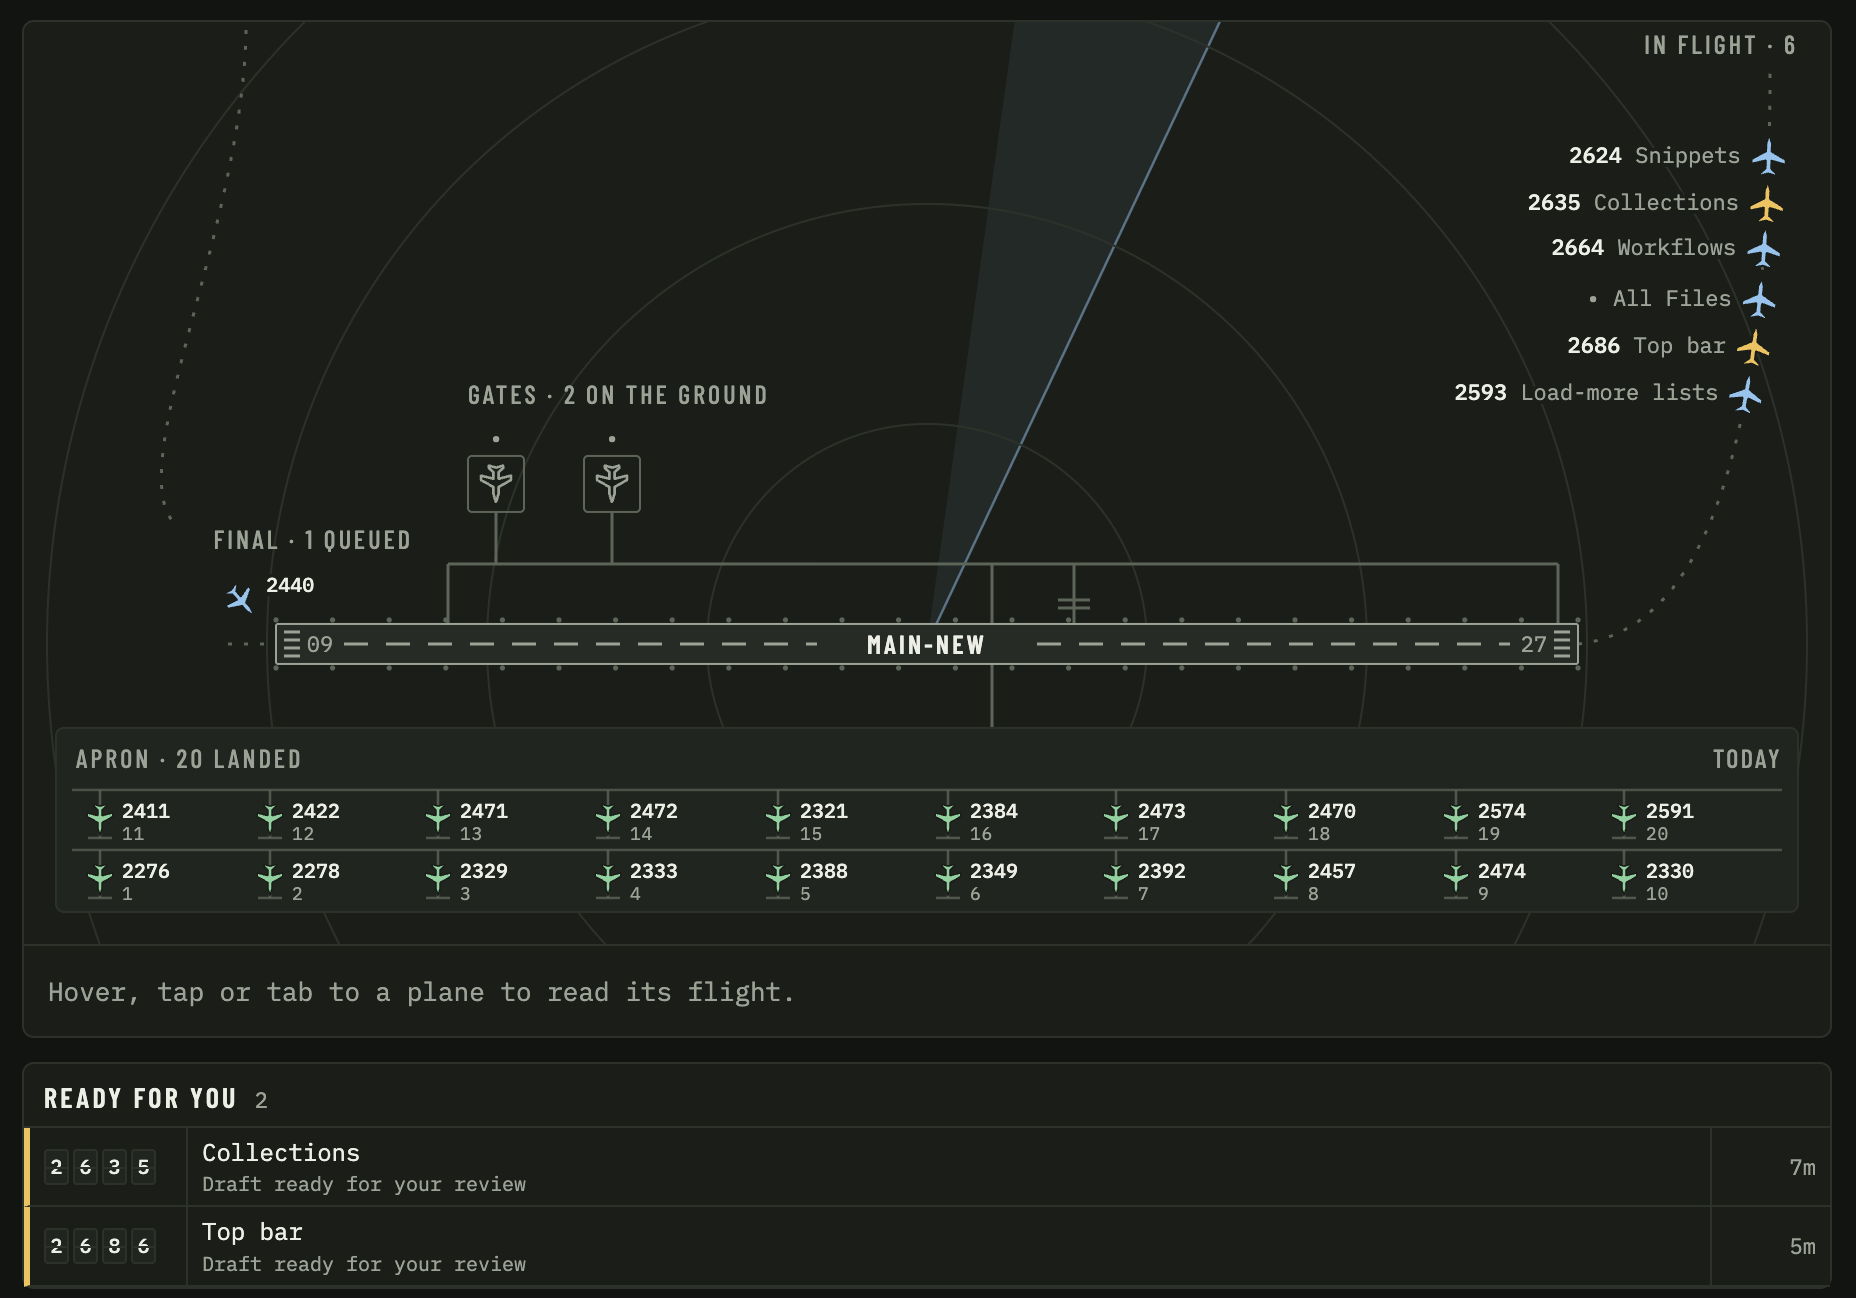Select landed plane icon for 2384
This screenshot has width=1856, height=1298.
point(948,820)
